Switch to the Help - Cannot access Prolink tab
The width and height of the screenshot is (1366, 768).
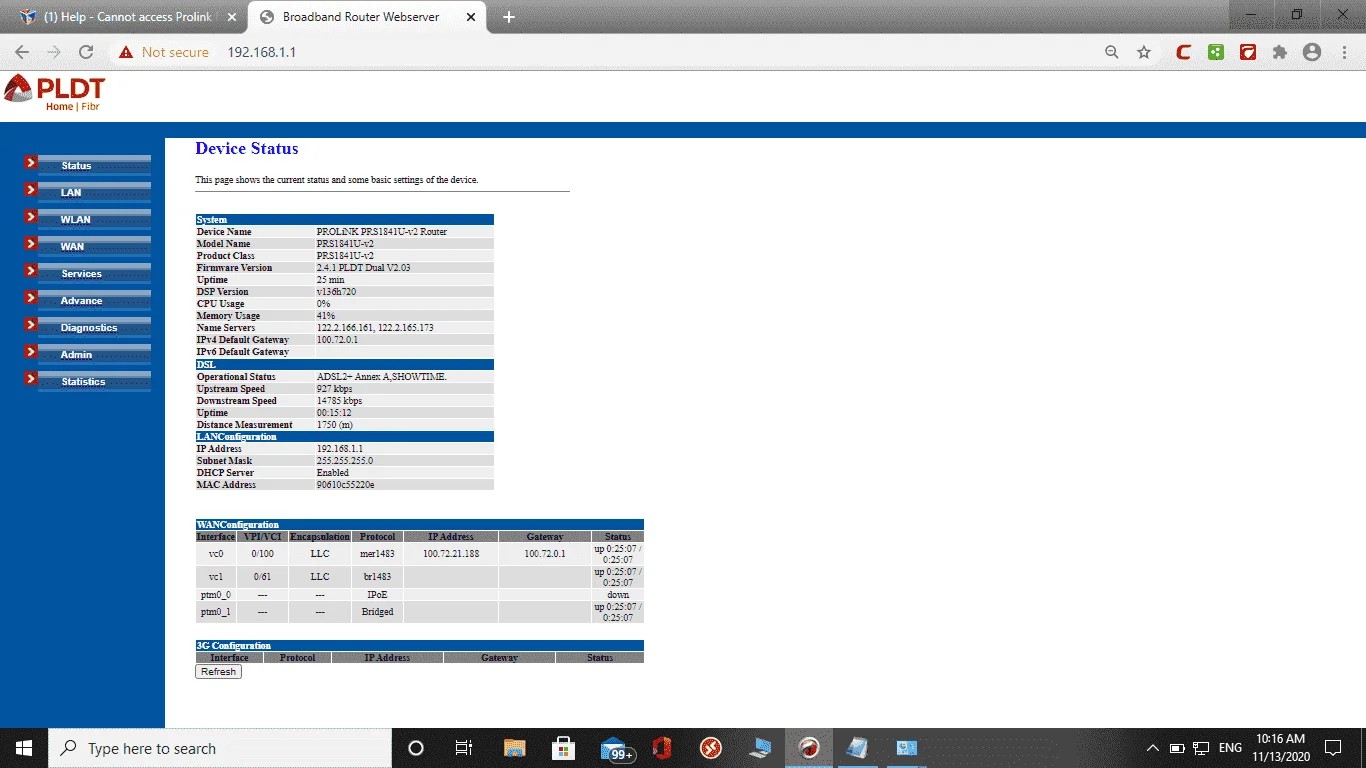pos(128,17)
